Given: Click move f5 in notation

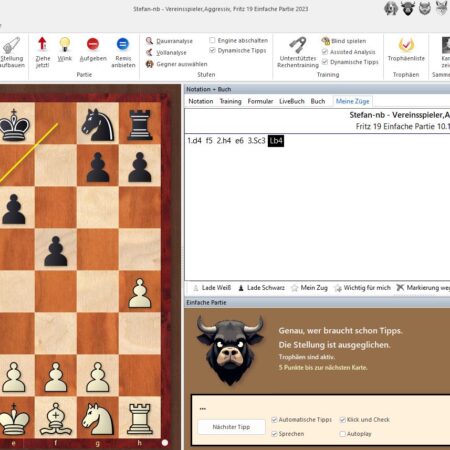Looking at the screenshot, I should pyautogui.click(x=209, y=141).
